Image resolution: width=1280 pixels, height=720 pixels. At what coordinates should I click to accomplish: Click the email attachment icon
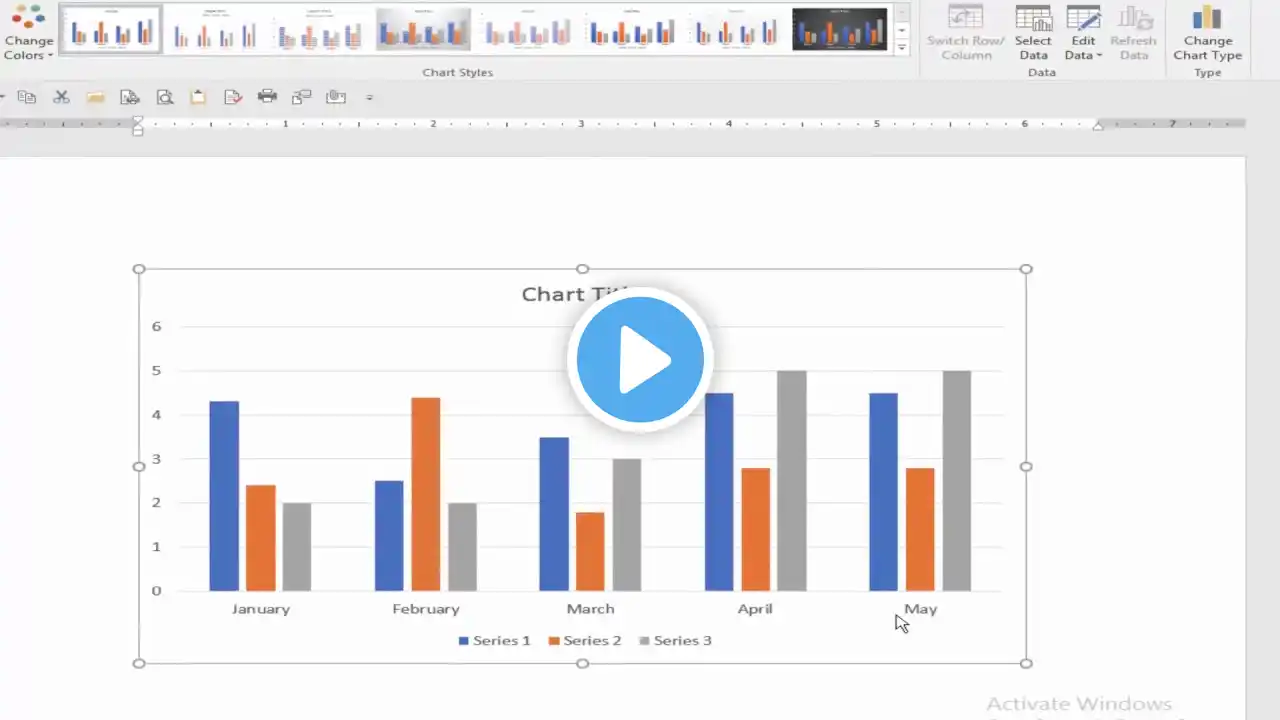pyautogui.click(x=336, y=97)
